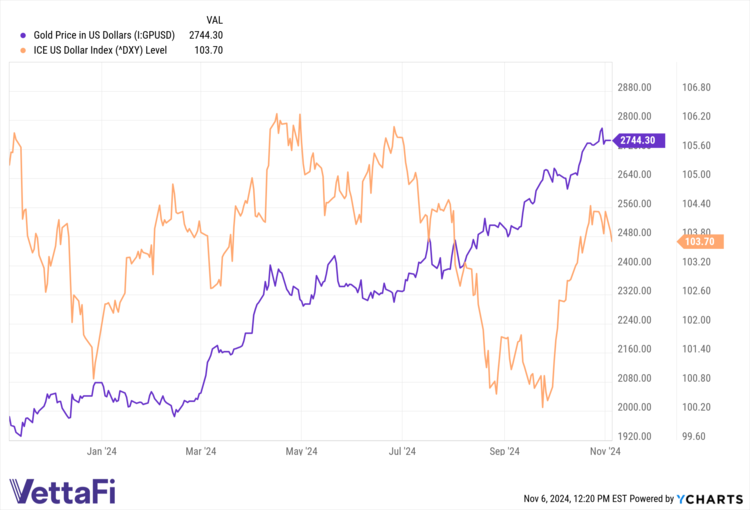Screen dimensions: 750x510
Task: Select the Gold Price in US Dollars legend label
Action: (x=97, y=36)
